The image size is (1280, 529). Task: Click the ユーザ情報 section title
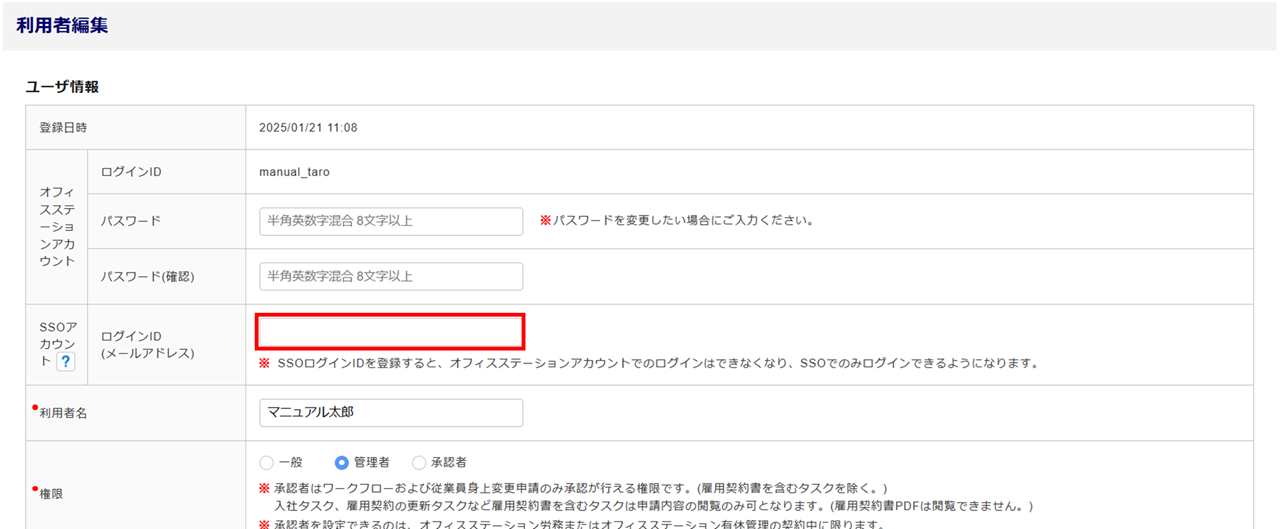(x=62, y=87)
